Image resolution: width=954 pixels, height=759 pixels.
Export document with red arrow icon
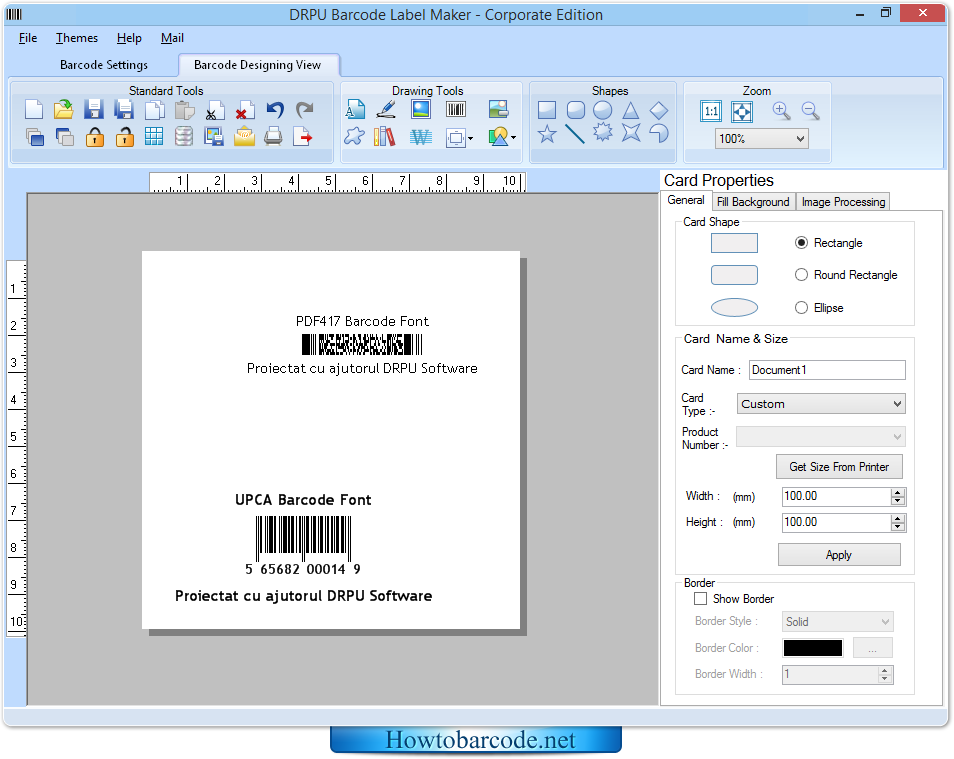coord(303,137)
